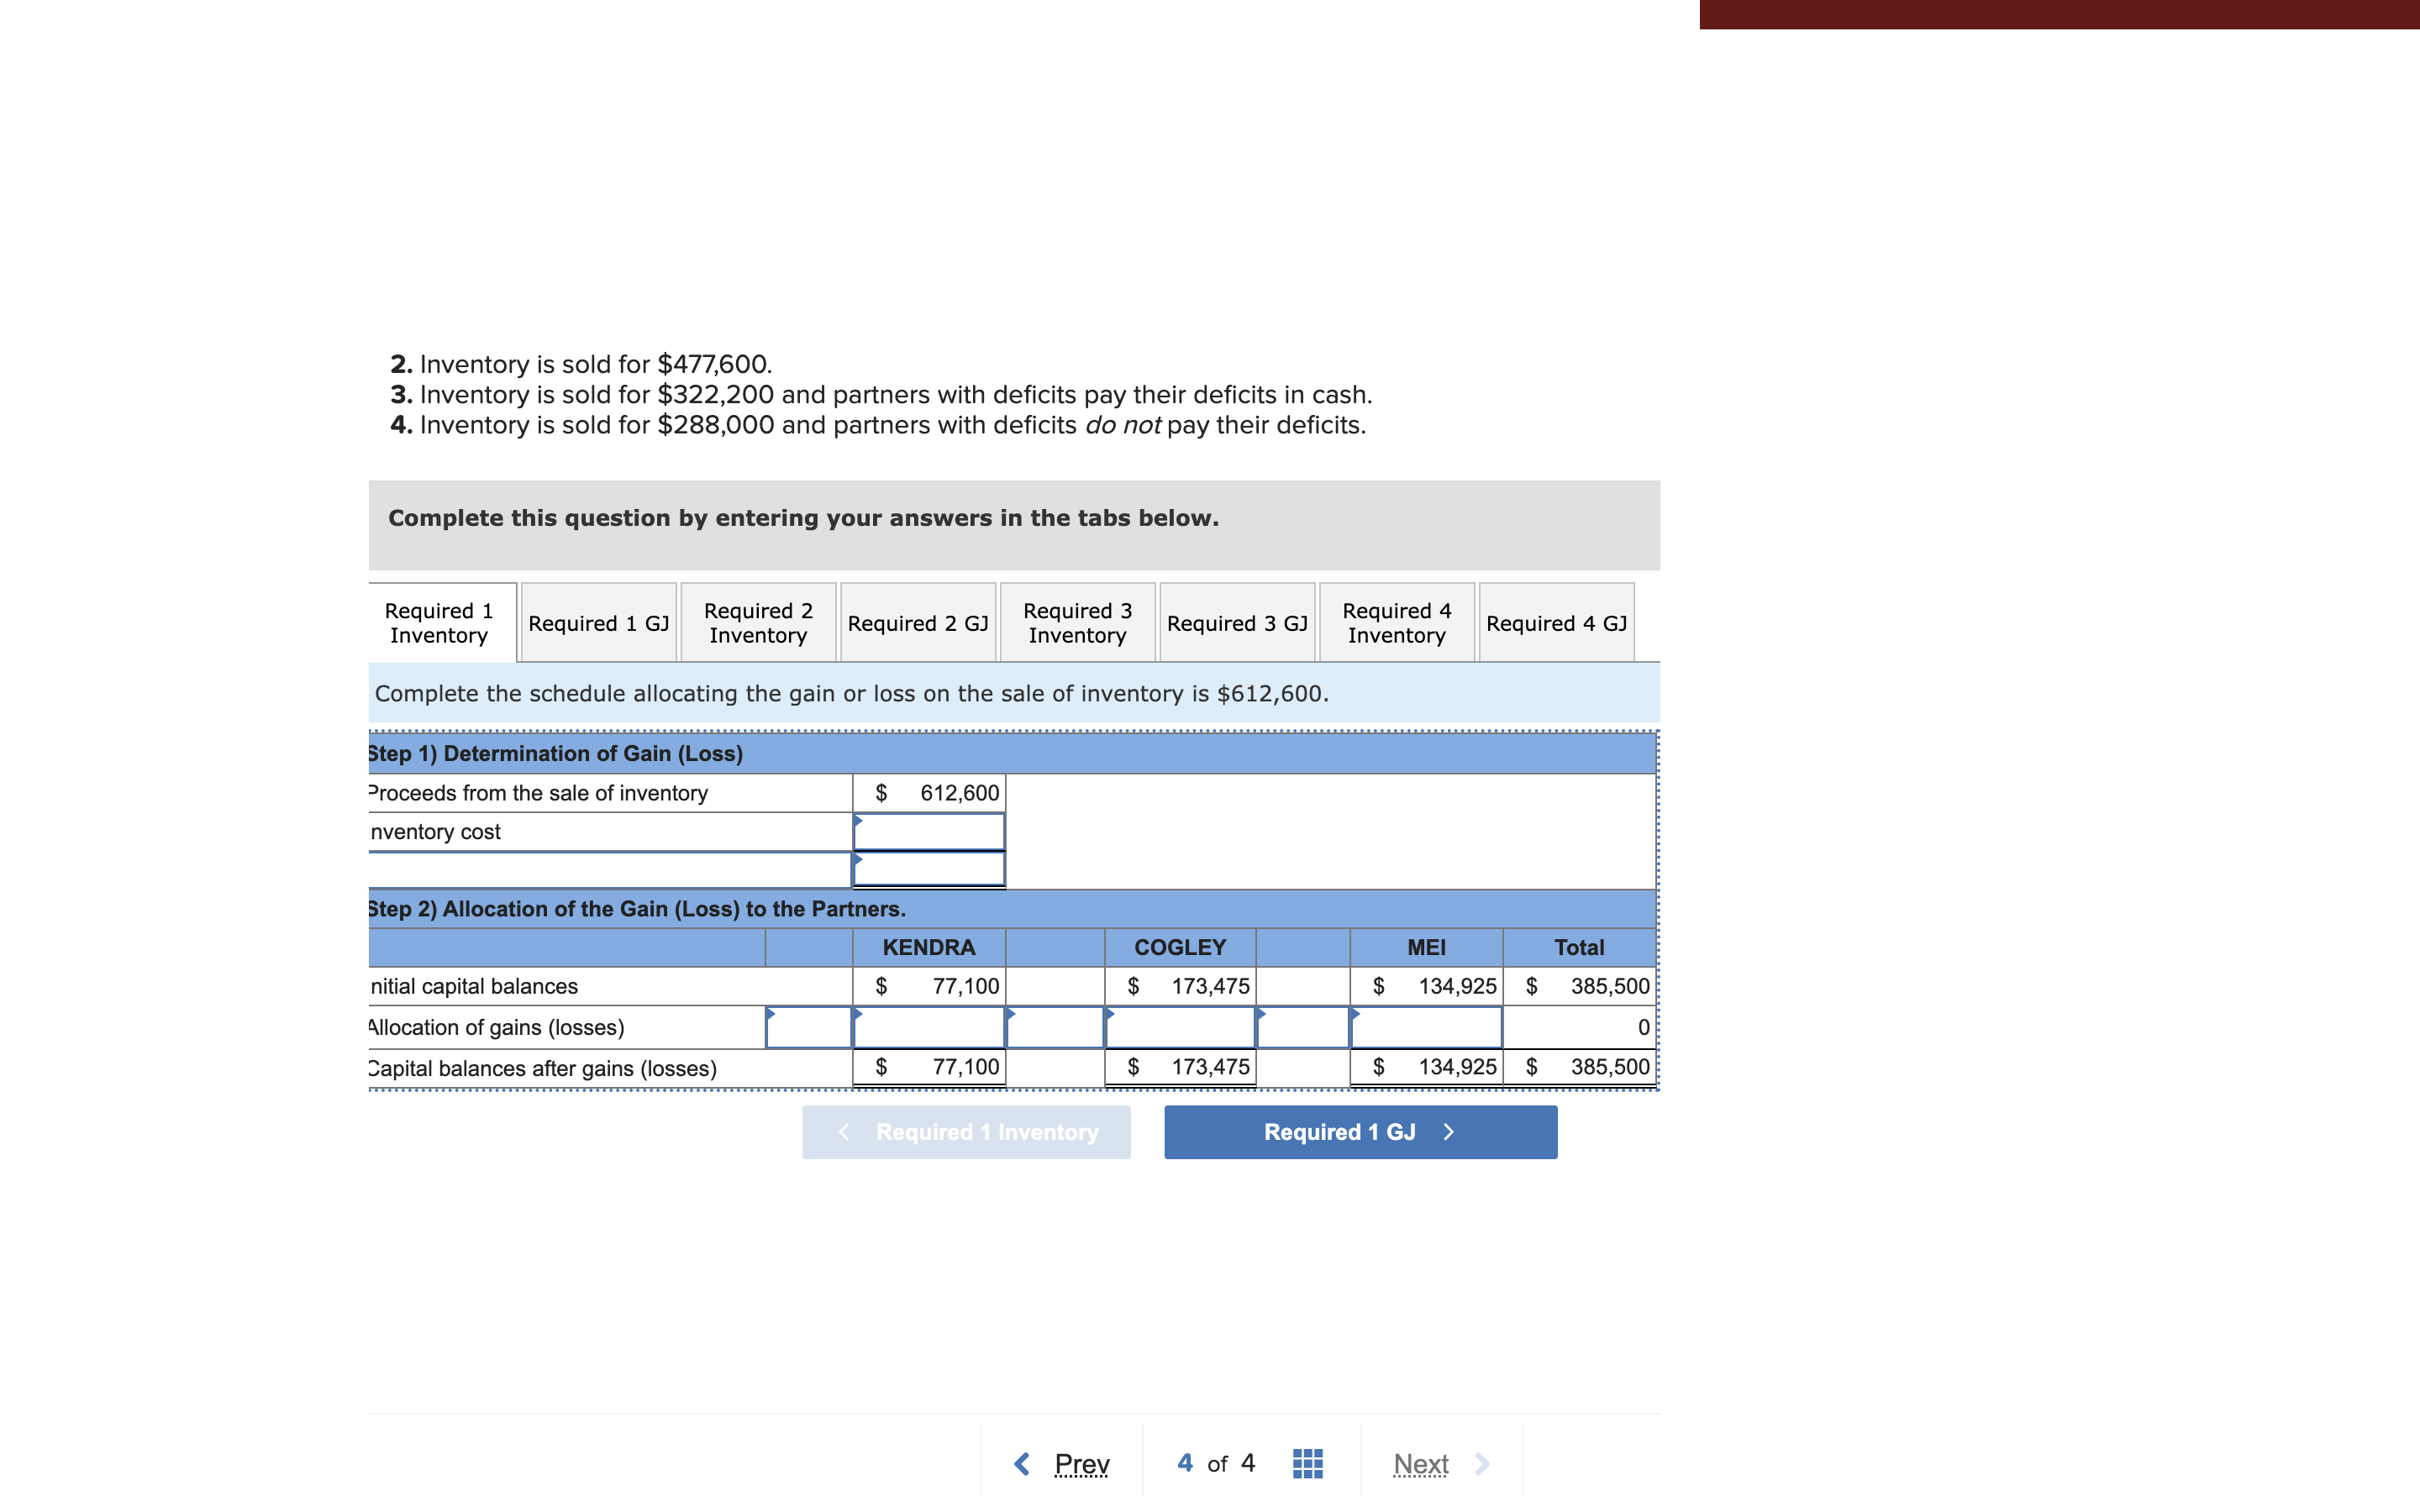Click the Inventory cost amount field
Image resolution: width=2420 pixels, height=1512 pixels.
(x=929, y=832)
